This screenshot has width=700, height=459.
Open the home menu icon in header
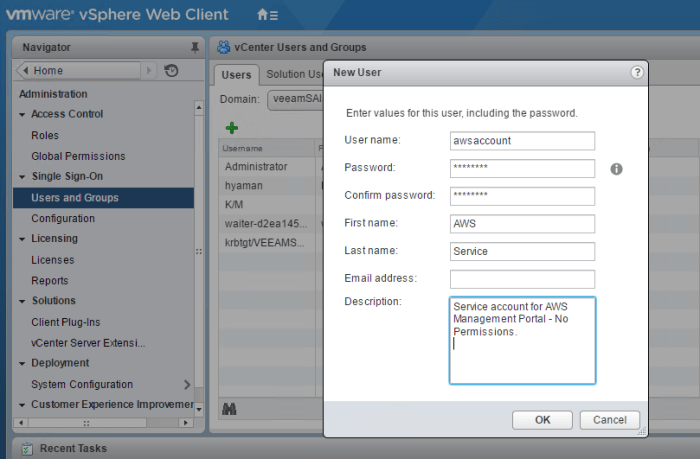point(267,15)
